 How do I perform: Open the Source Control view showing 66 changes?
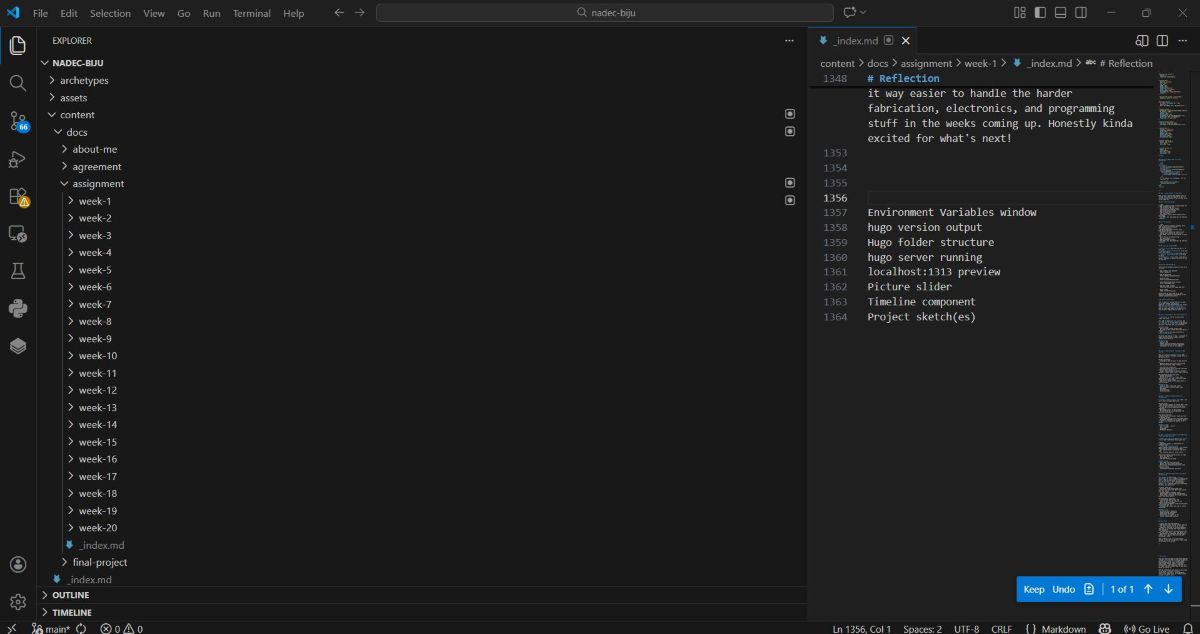tap(17, 121)
